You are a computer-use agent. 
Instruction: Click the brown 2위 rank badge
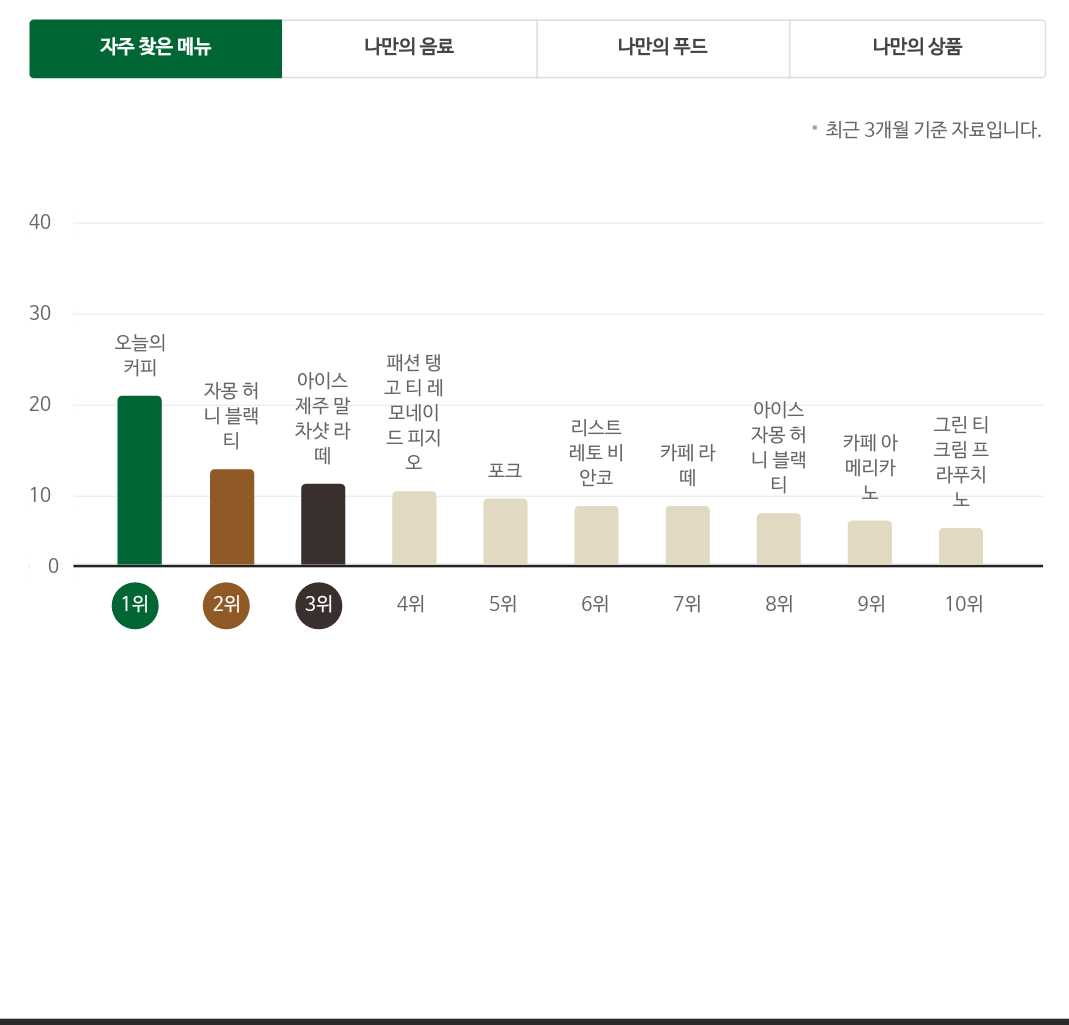[226, 604]
